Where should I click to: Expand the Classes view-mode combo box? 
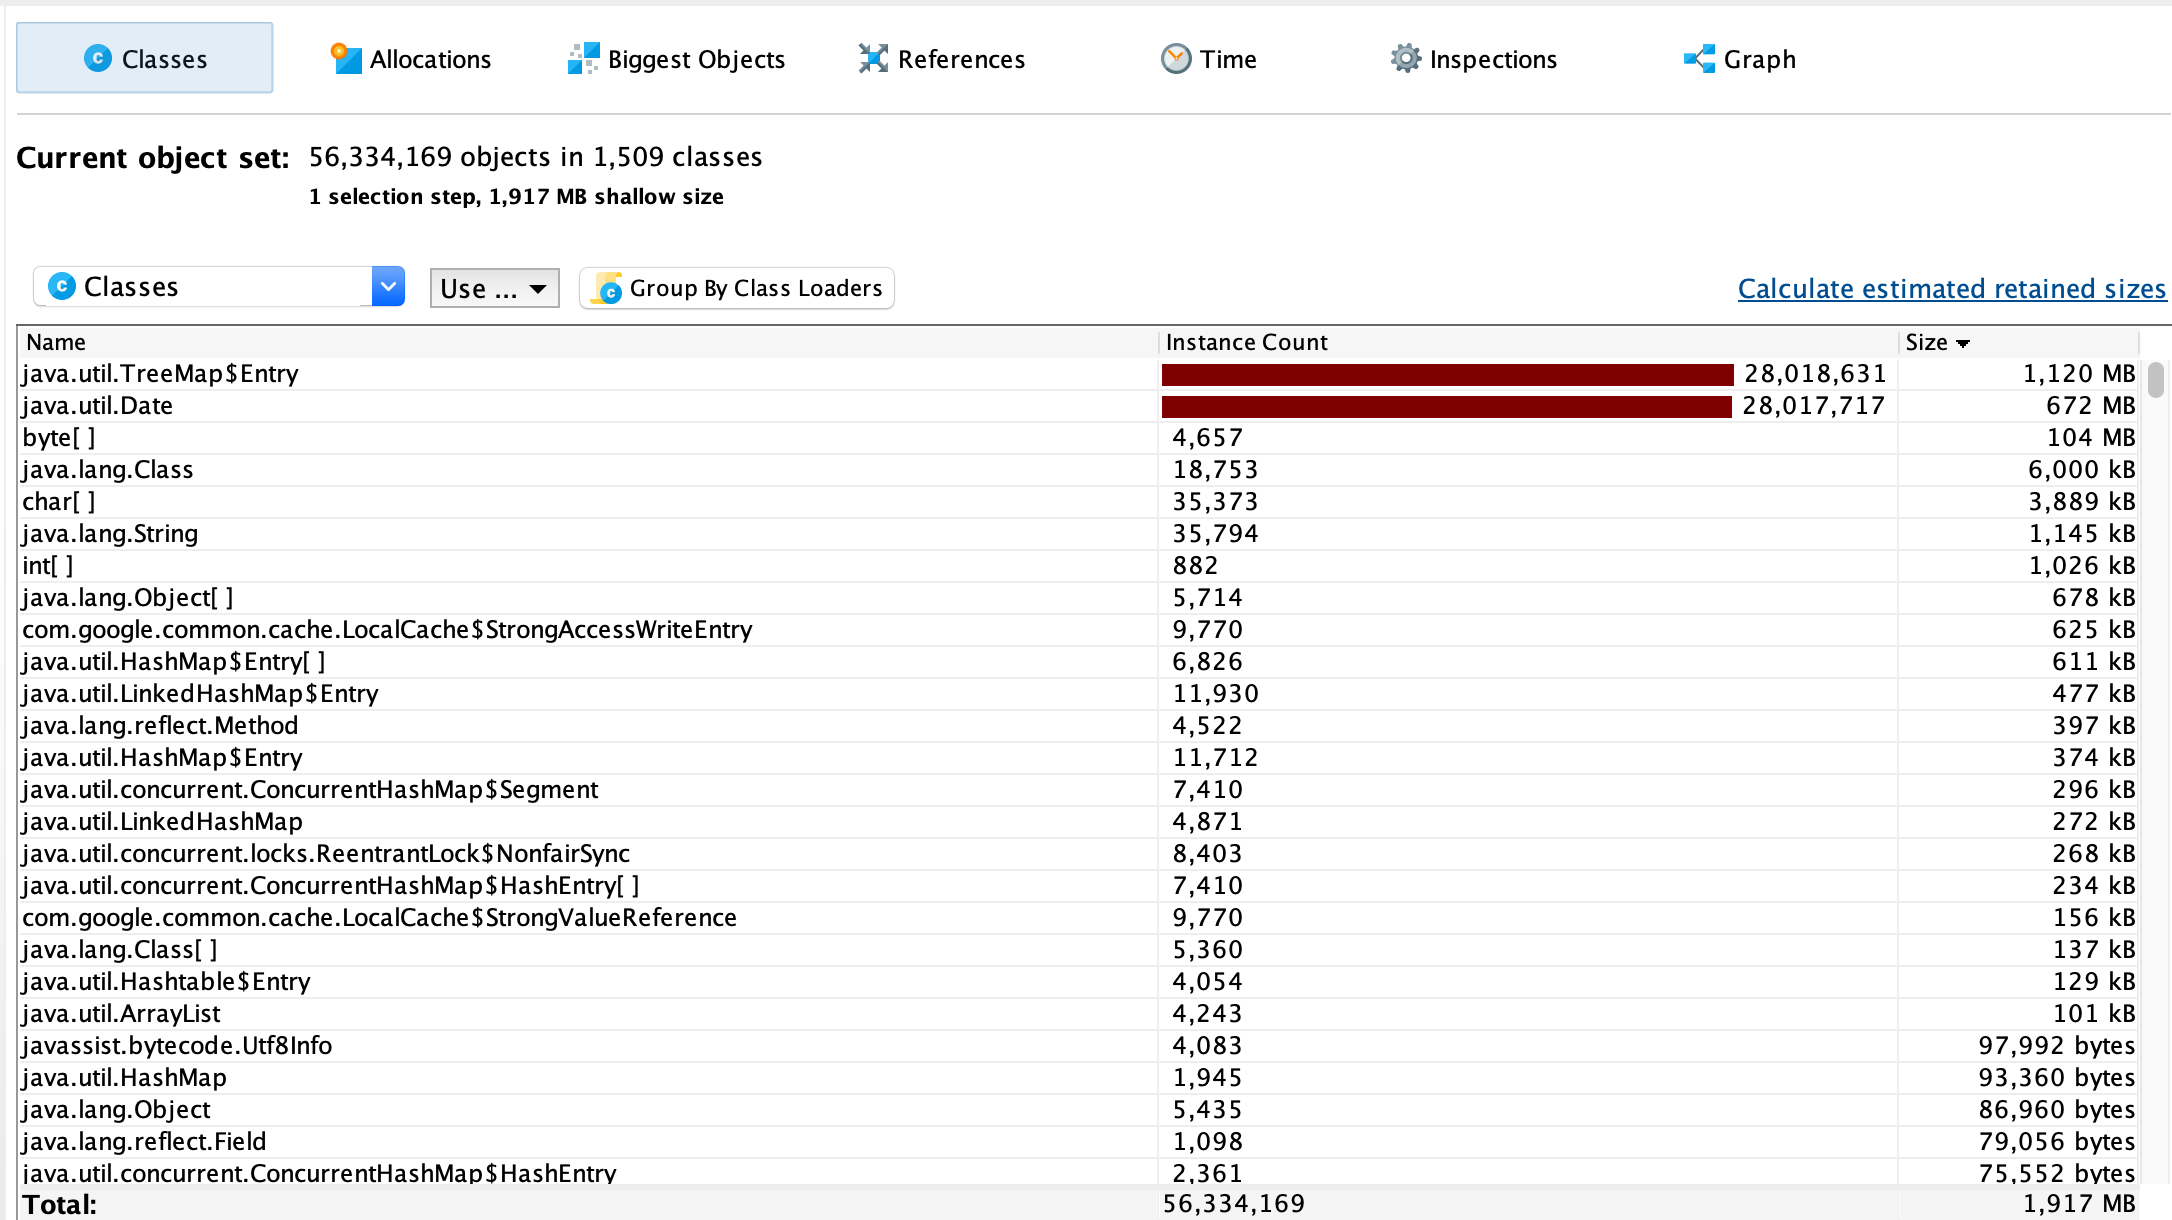(x=387, y=287)
